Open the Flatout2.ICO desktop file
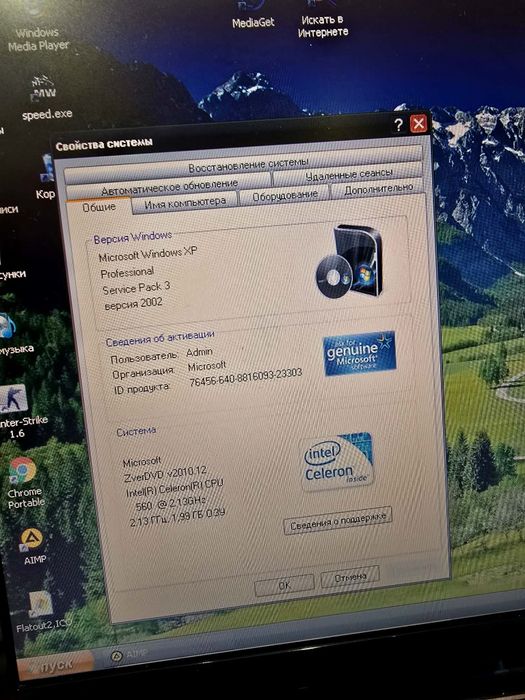Image resolution: width=525 pixels, height=700 pixels. click(x=42, y=612)
